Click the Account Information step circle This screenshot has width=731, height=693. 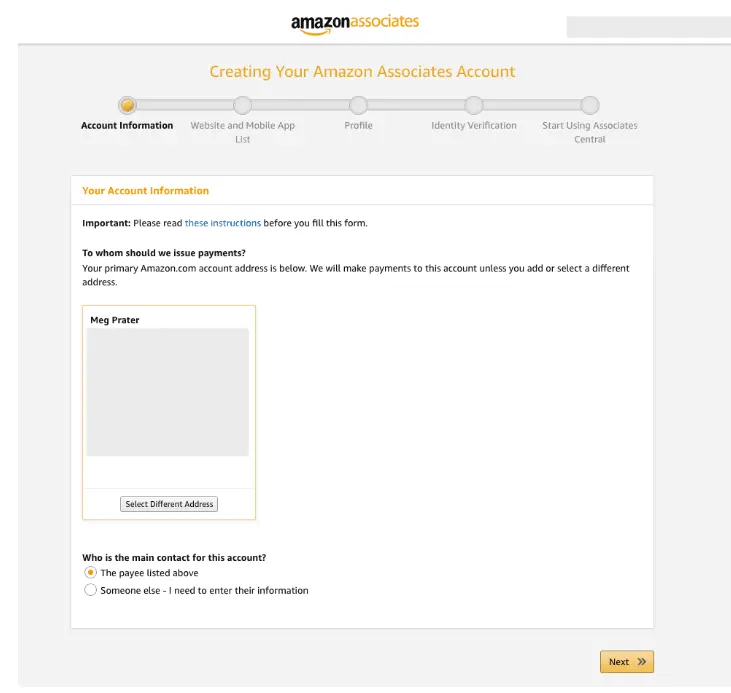(x=127, y=105)
